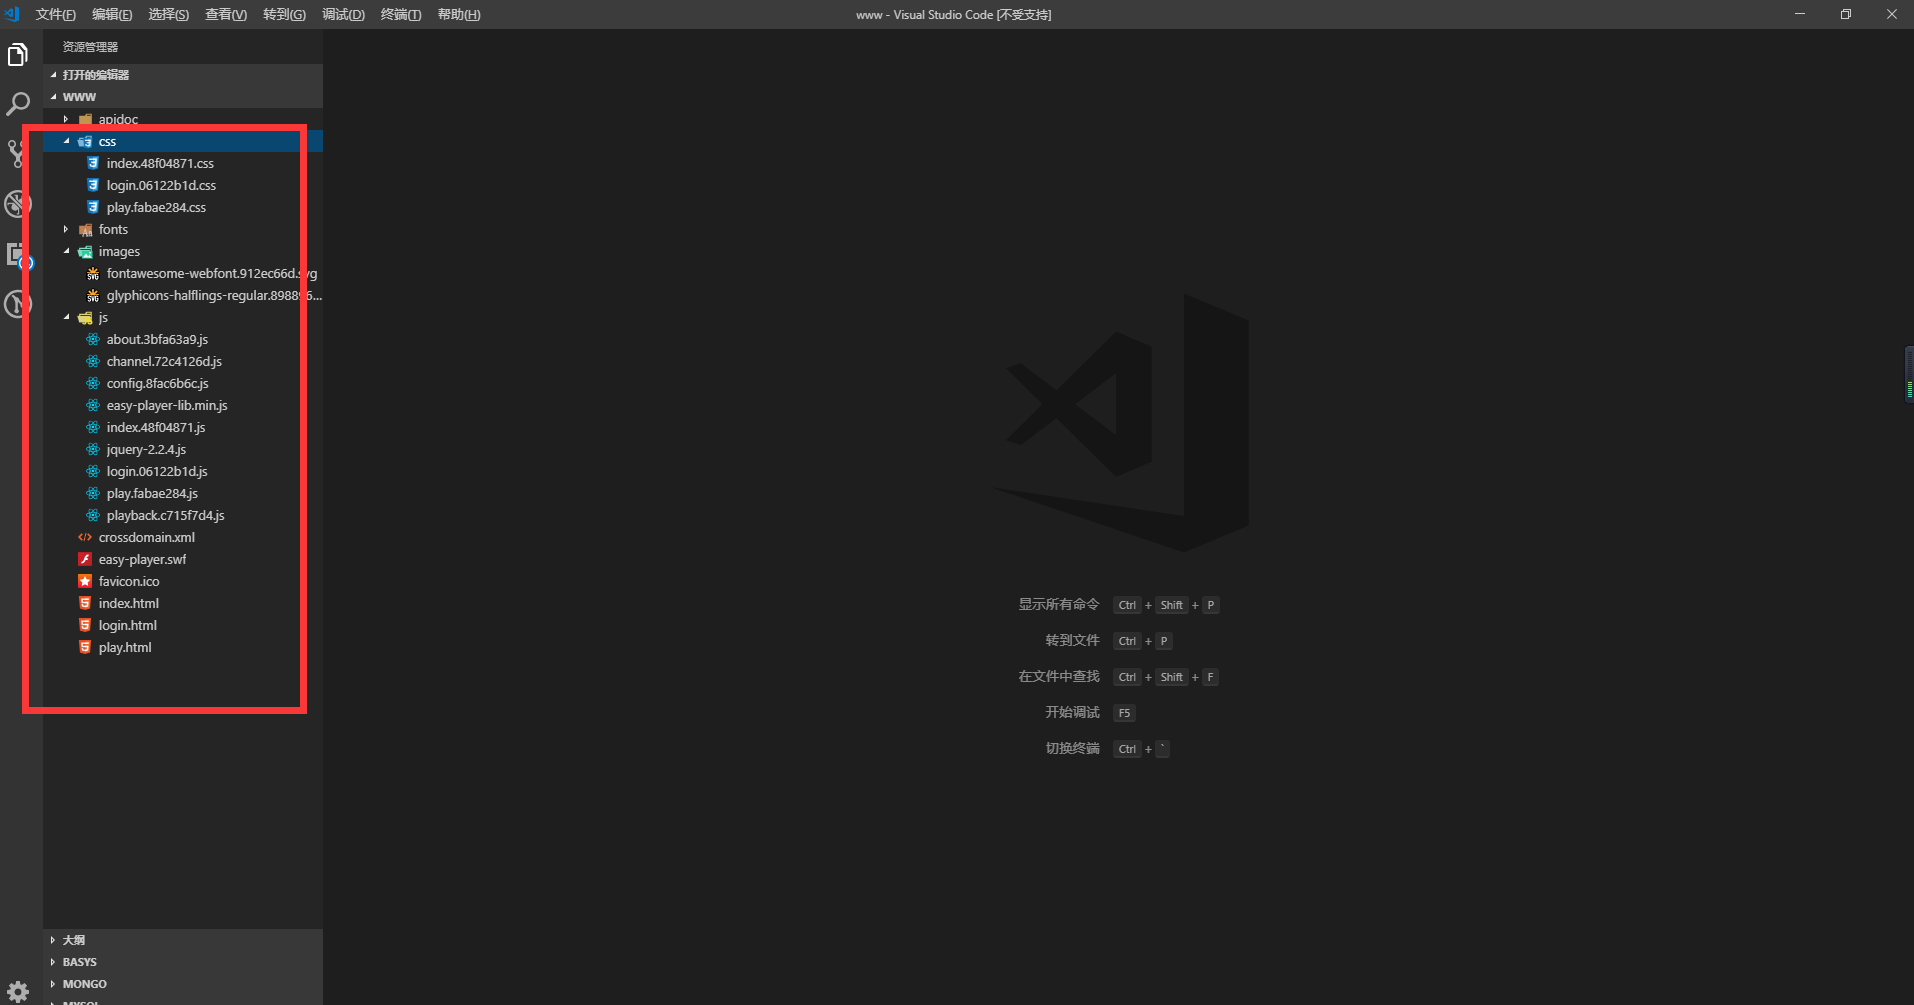Click the 资源管理器 panel title
The image size is (1914, 1005).
coord(90,47)
